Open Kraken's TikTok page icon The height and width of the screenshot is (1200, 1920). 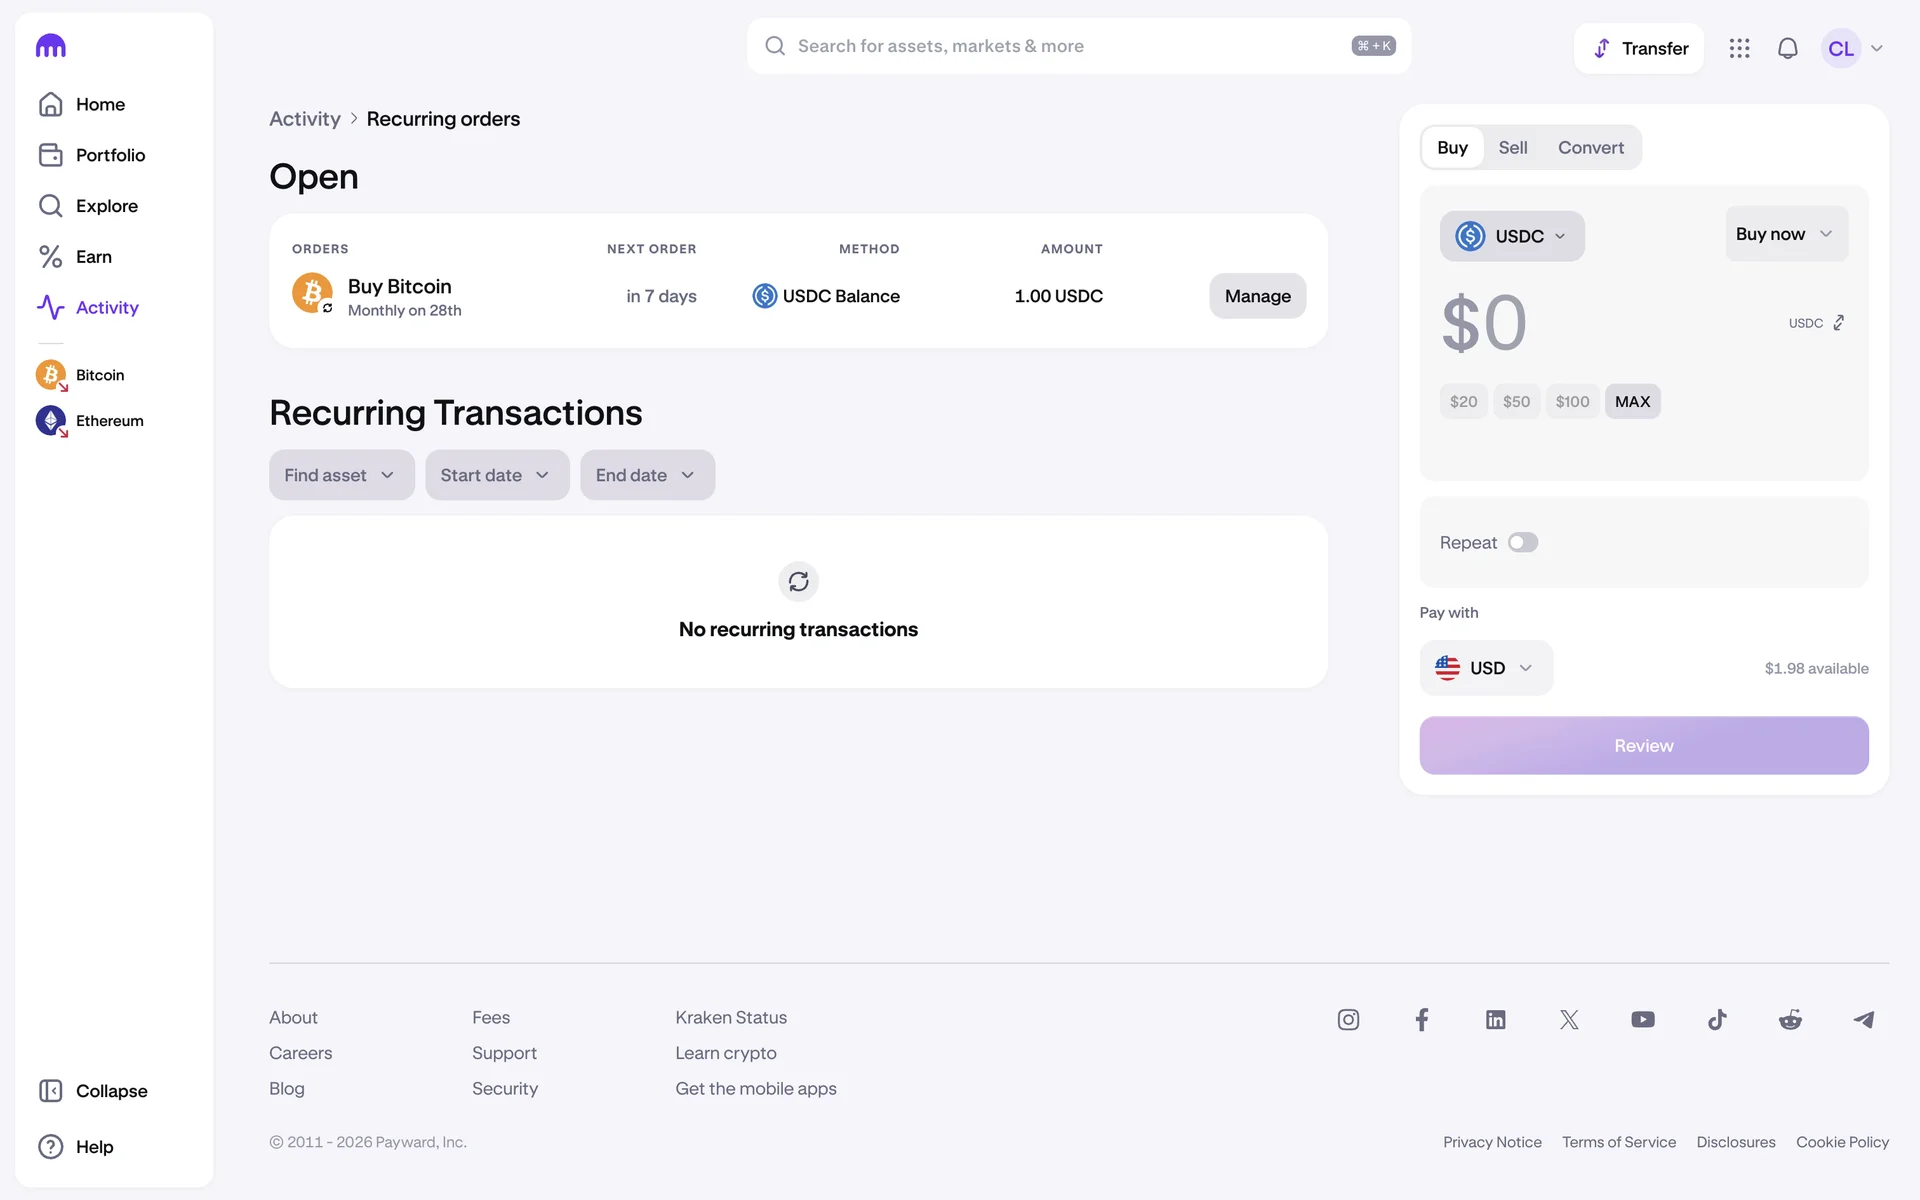1717,1019
